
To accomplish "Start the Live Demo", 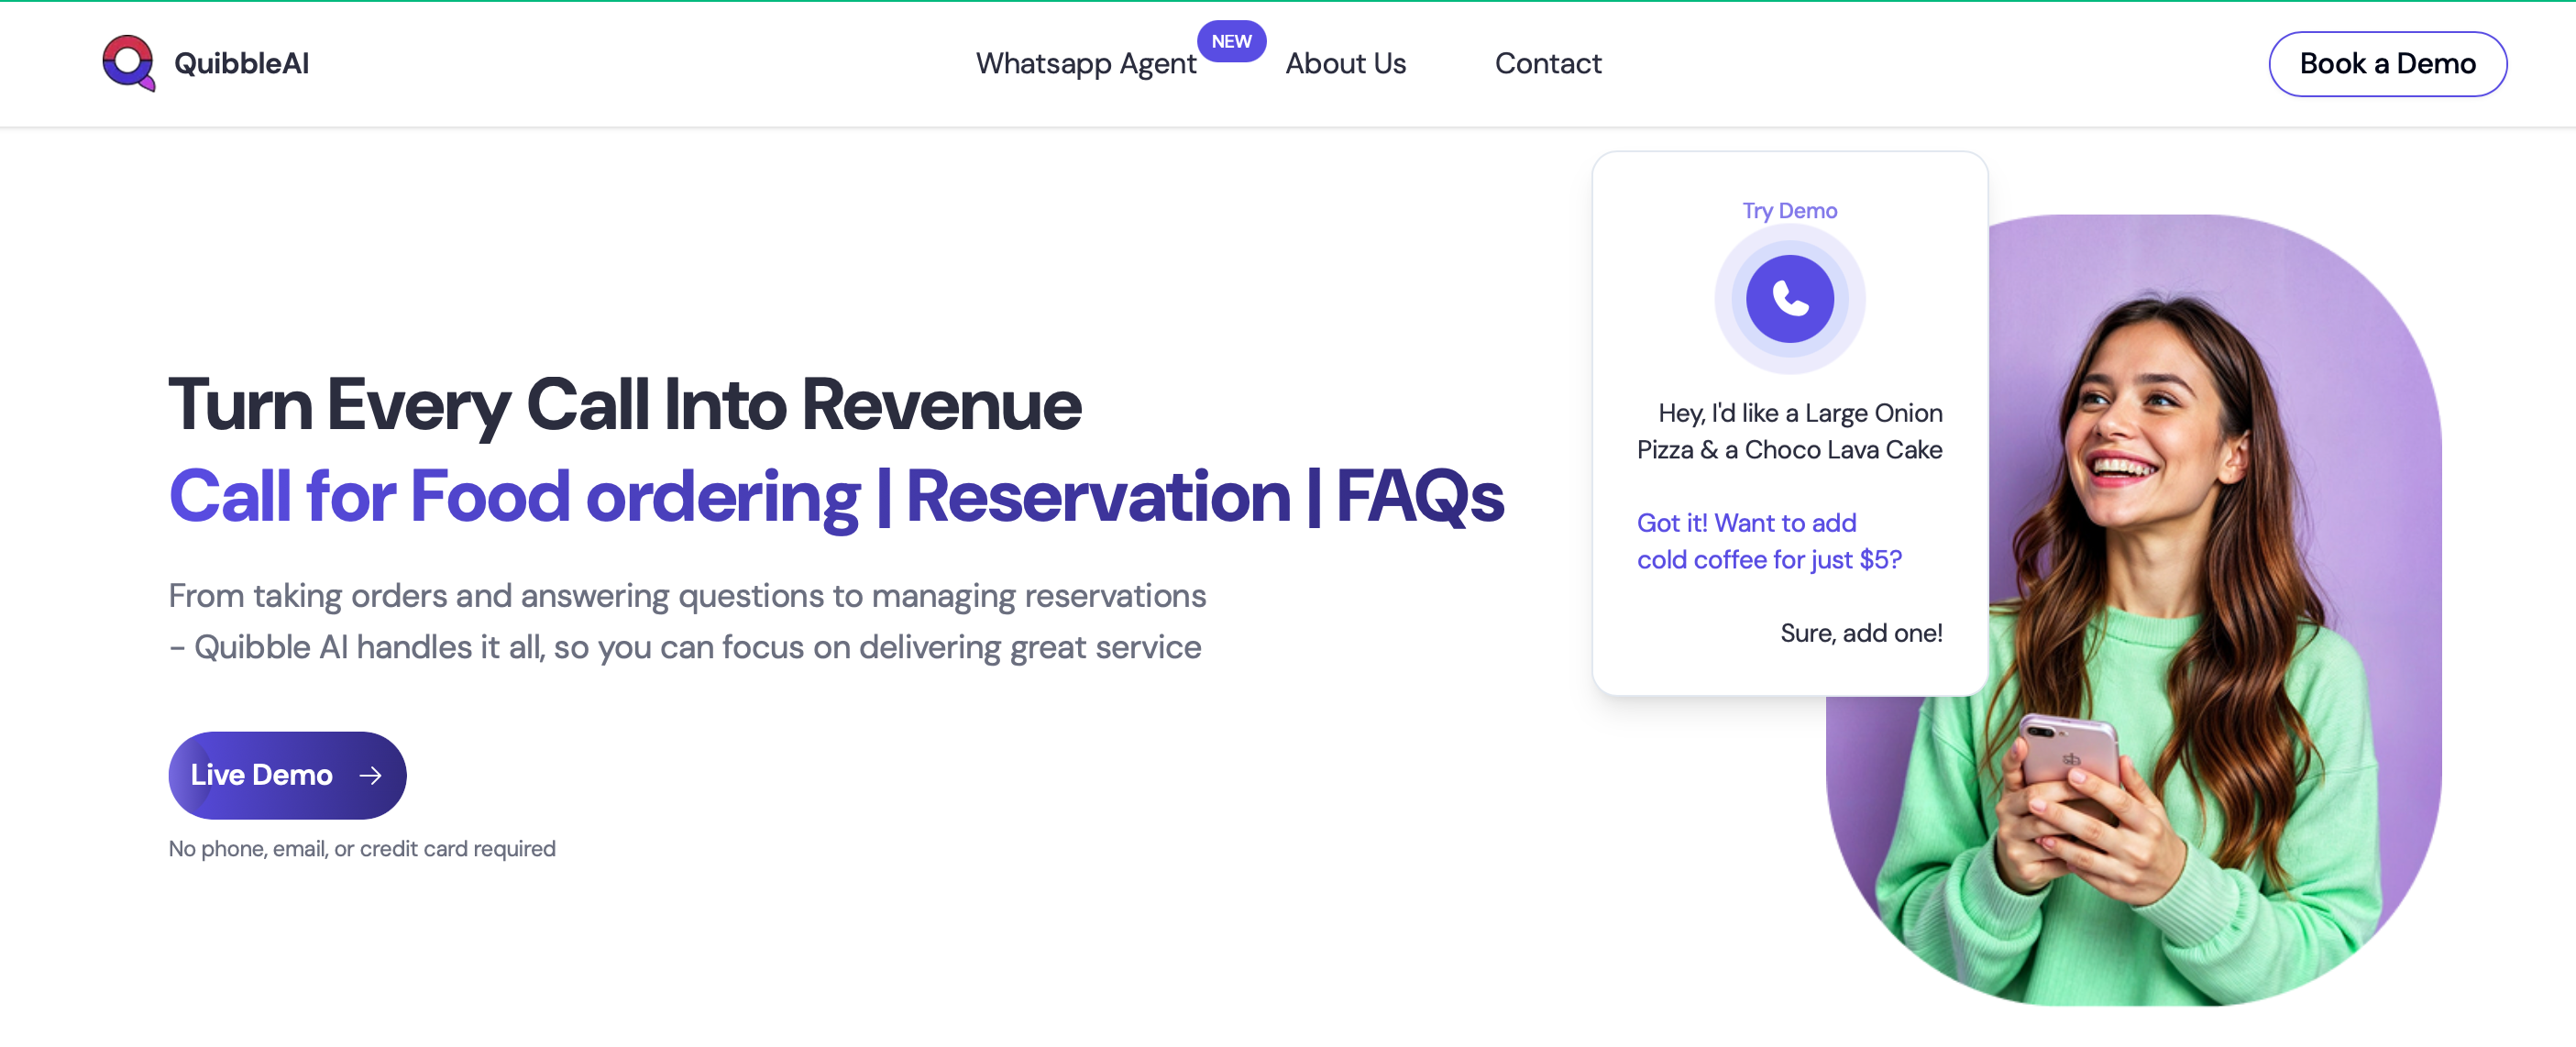I will [x=262, y=775].
